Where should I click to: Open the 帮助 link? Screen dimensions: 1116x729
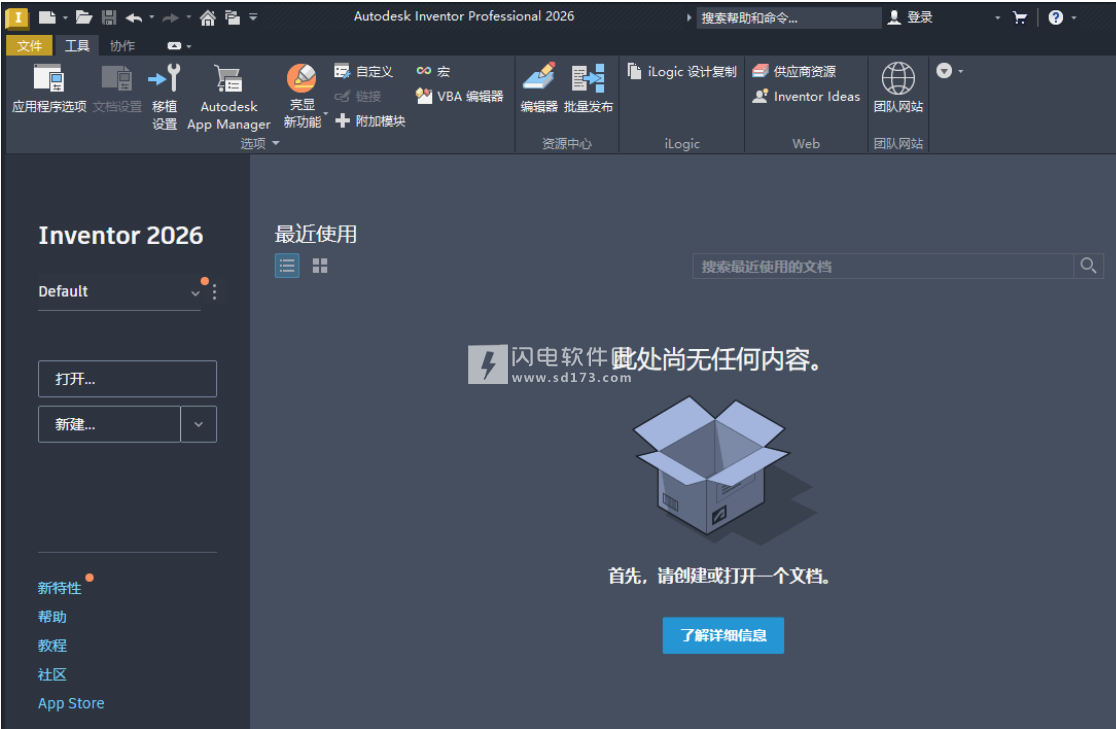click(x=52, y=617)
